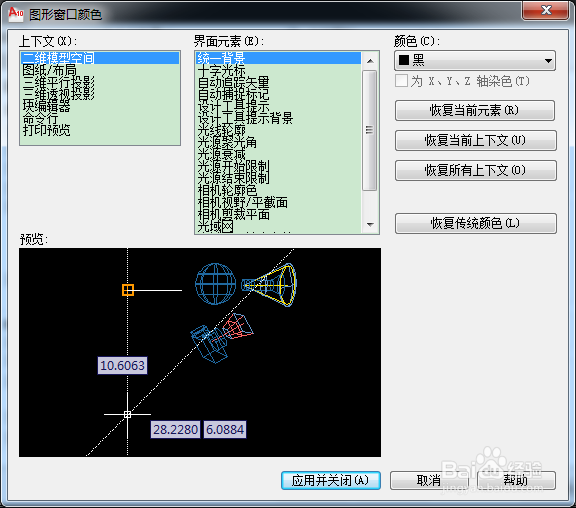Select 二维模型空间 in context list

point(100,58)
